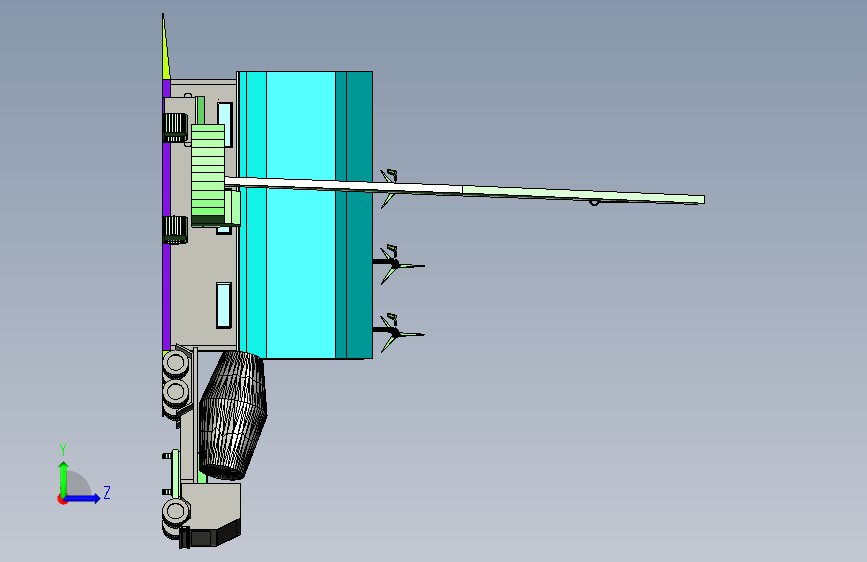This screenshot has width=867, height=562.
Task: Select the truck's topmost rear wheel
Action: click(176, 363)
